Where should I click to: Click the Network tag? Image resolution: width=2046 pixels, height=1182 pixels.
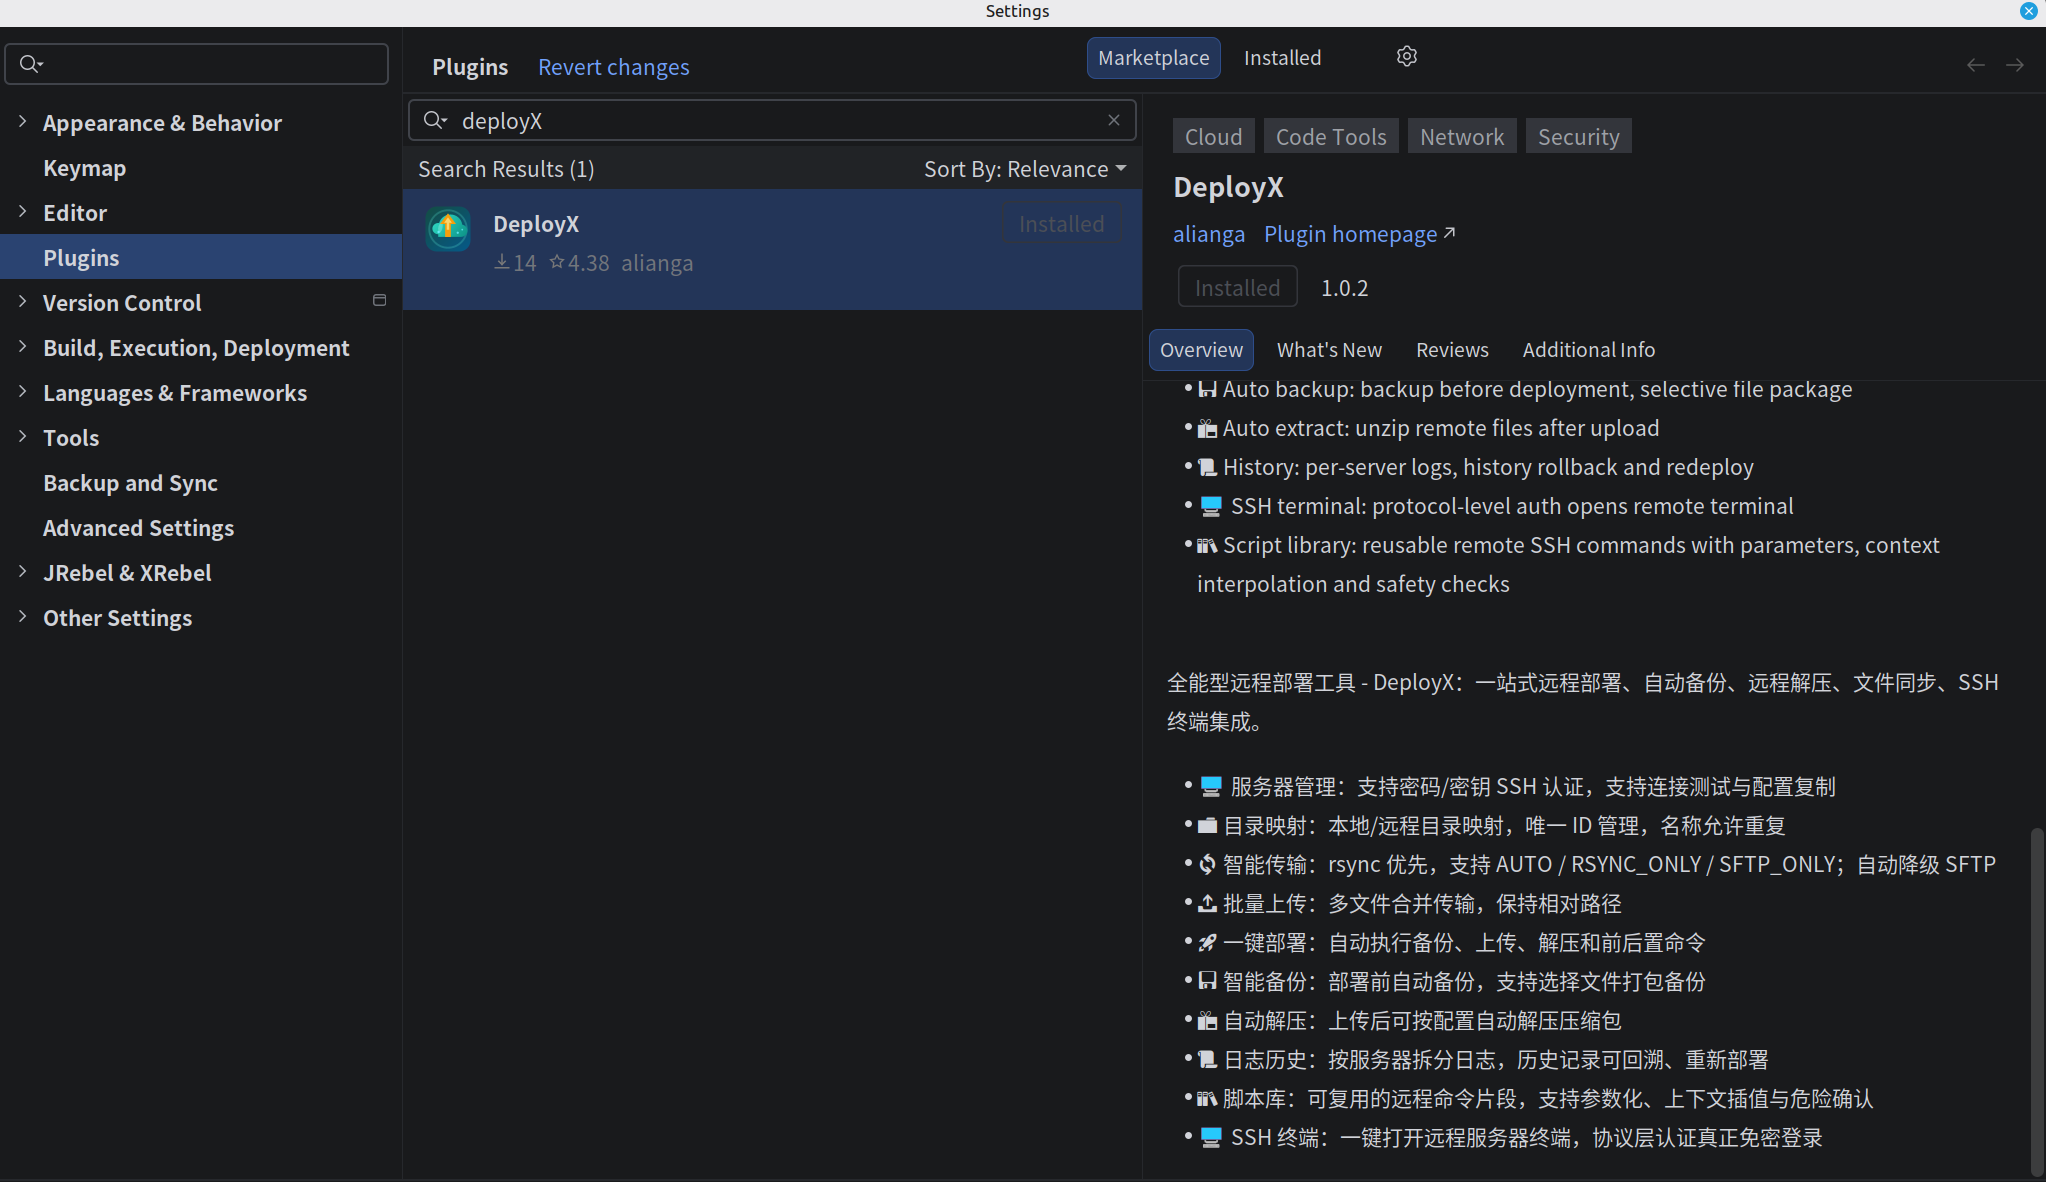[1462, 136]
